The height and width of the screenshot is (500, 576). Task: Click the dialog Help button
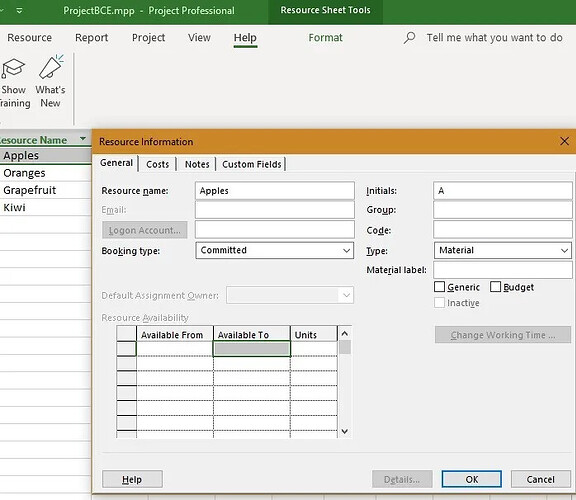132,479
